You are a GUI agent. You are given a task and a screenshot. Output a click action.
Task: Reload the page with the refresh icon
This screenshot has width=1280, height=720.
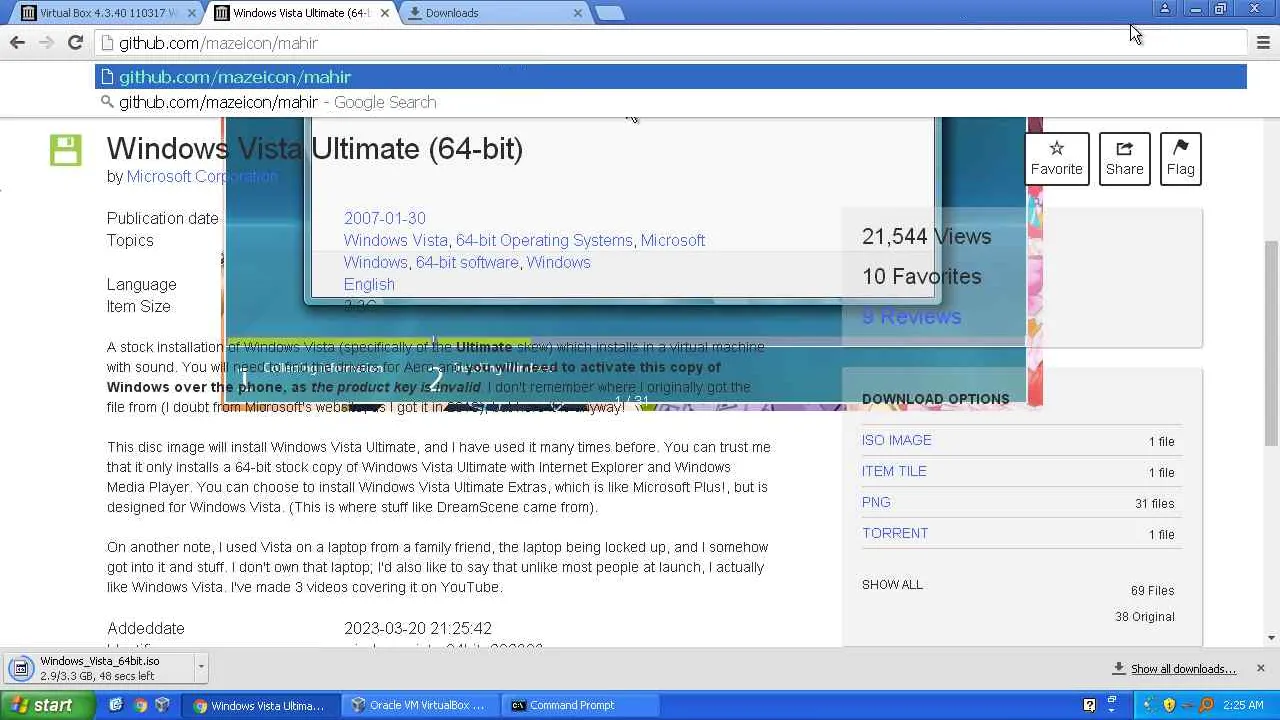click(75, 42)
